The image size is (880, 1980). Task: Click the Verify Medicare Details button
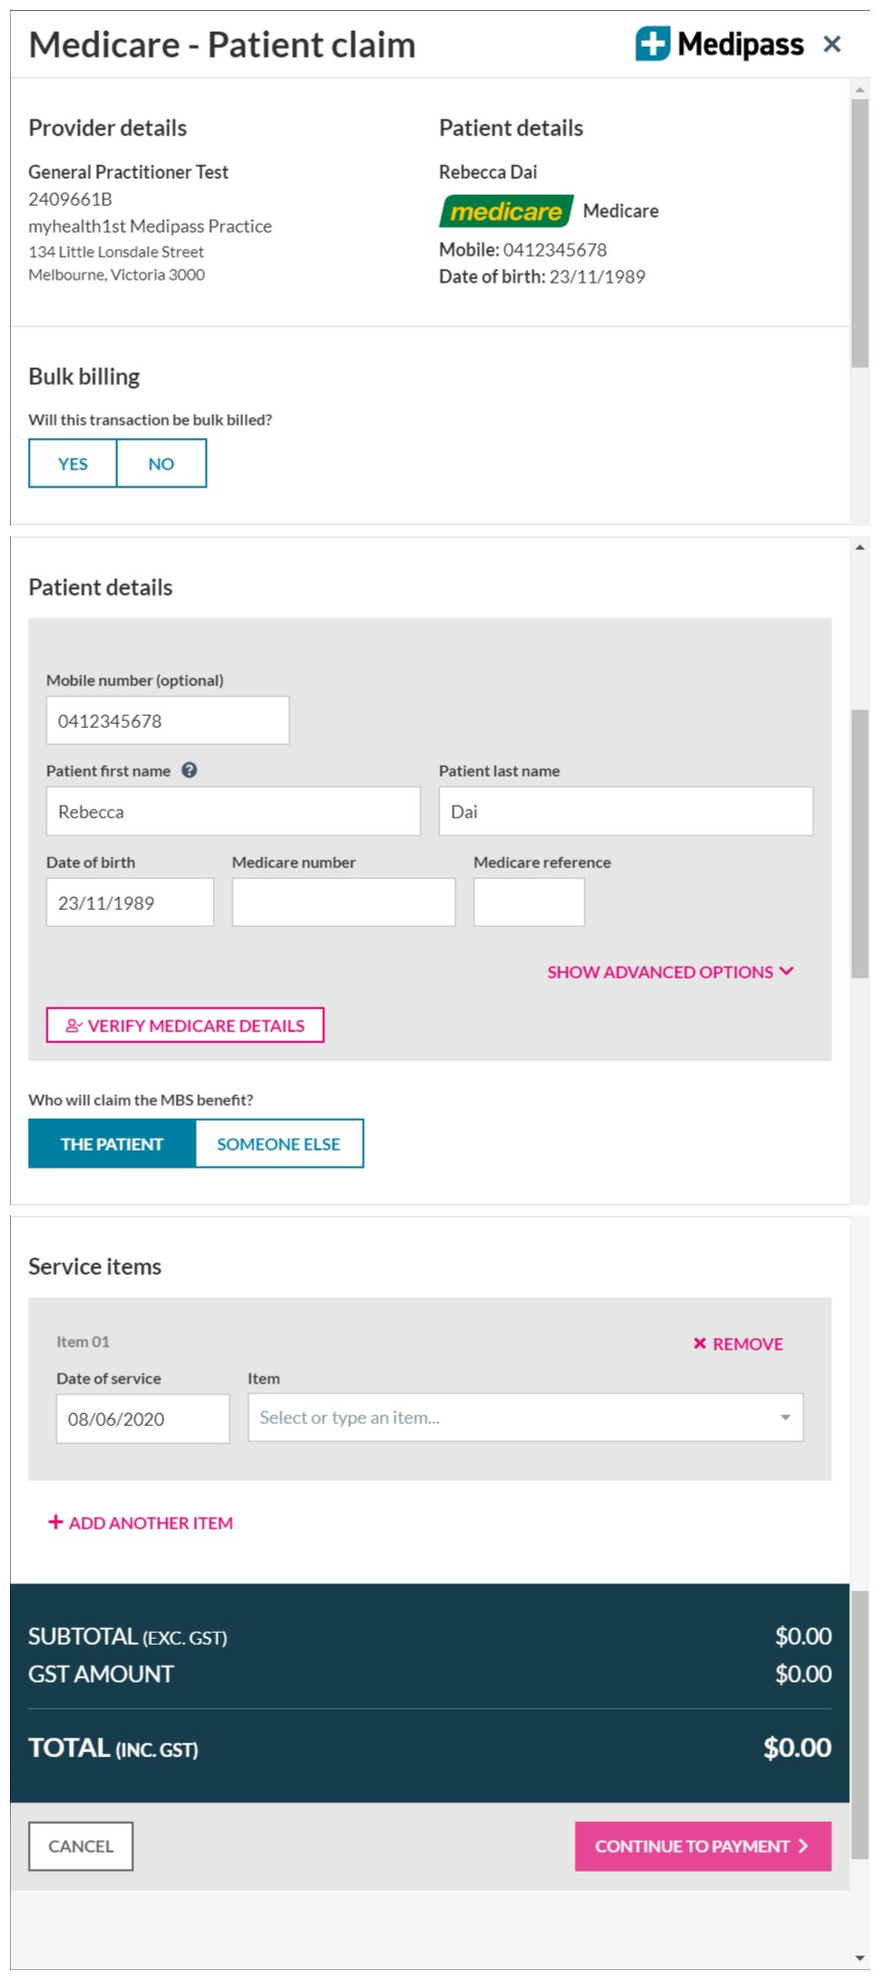click(x=185, y=1025)
